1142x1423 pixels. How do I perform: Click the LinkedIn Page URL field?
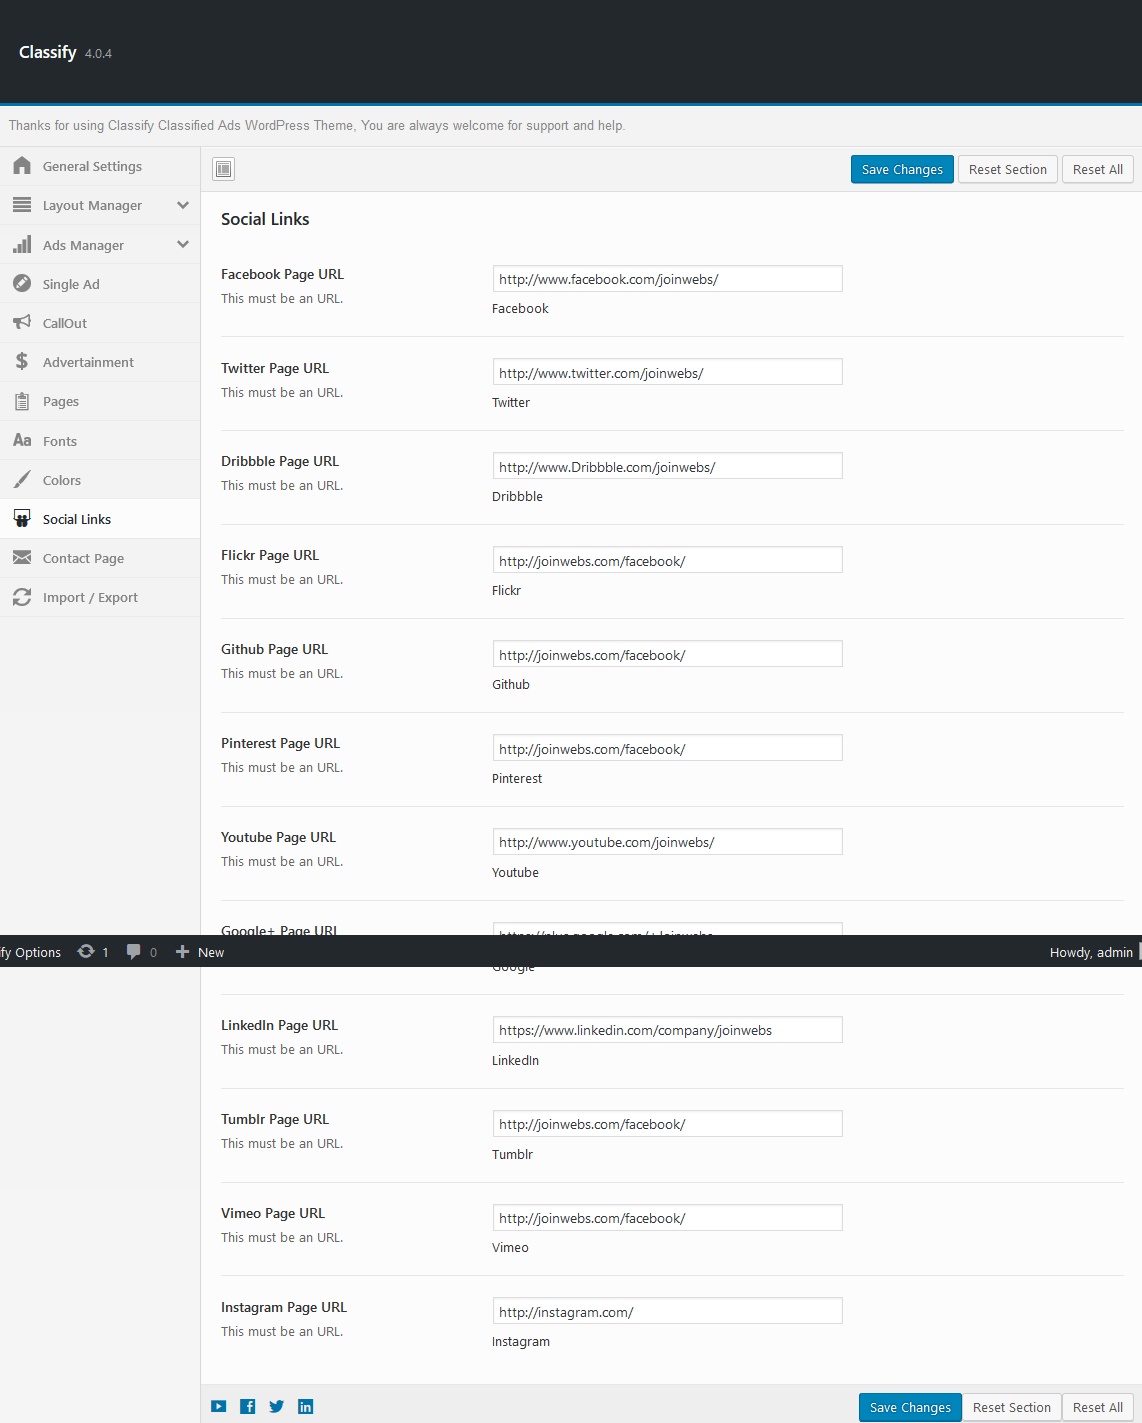coord(667,1030)
